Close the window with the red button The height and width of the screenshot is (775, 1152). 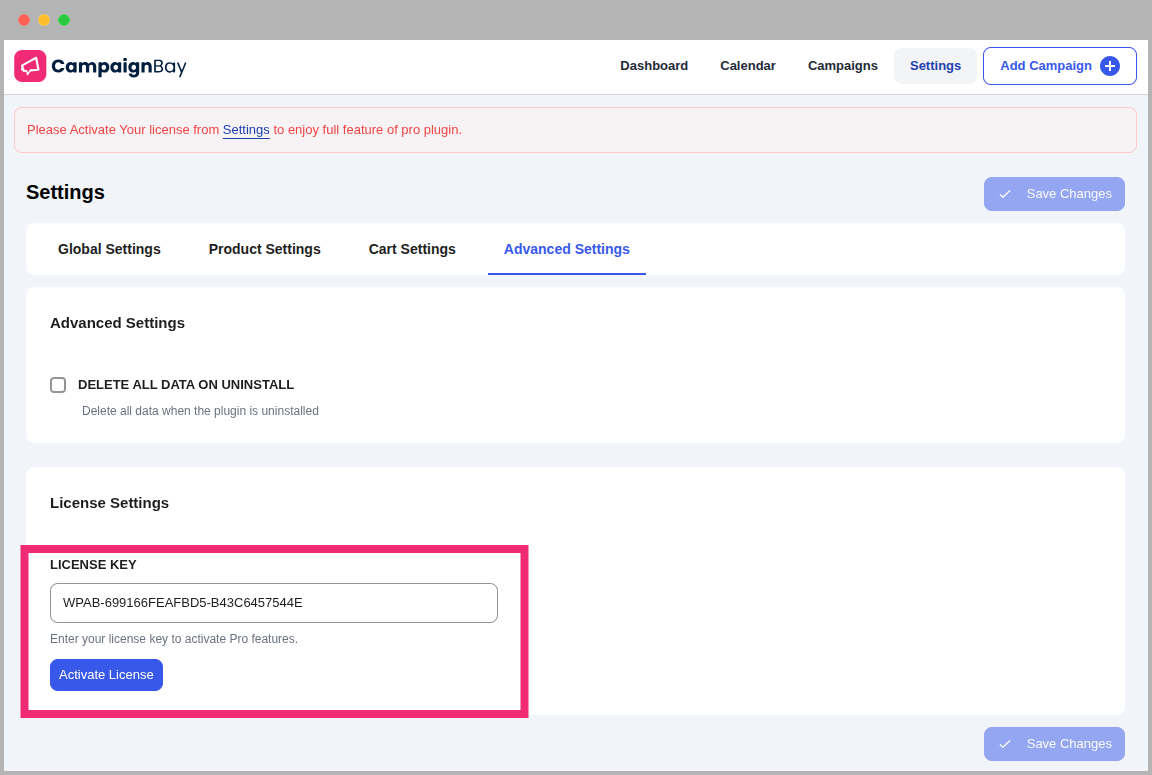tap(24, 20)
